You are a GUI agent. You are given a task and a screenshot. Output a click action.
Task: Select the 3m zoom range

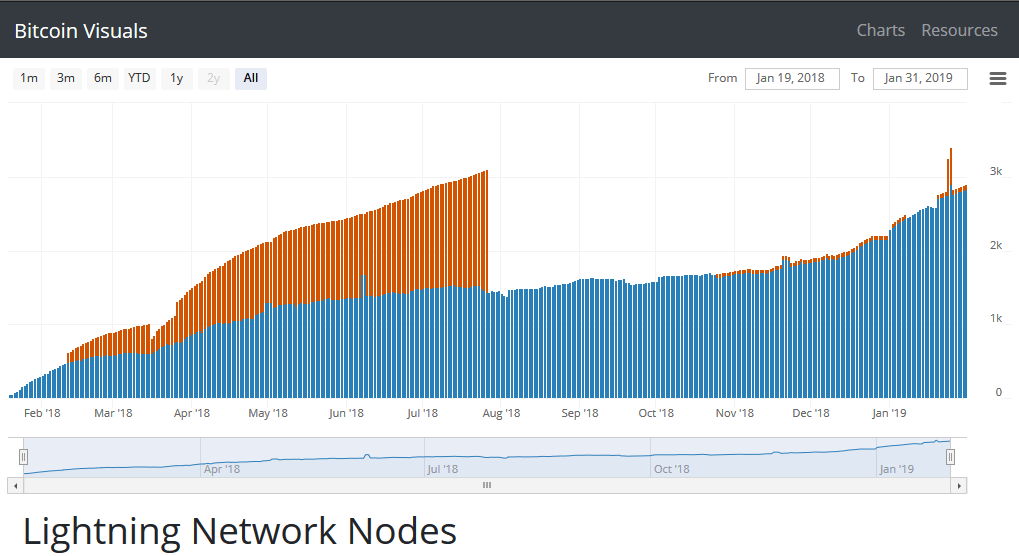66,78
